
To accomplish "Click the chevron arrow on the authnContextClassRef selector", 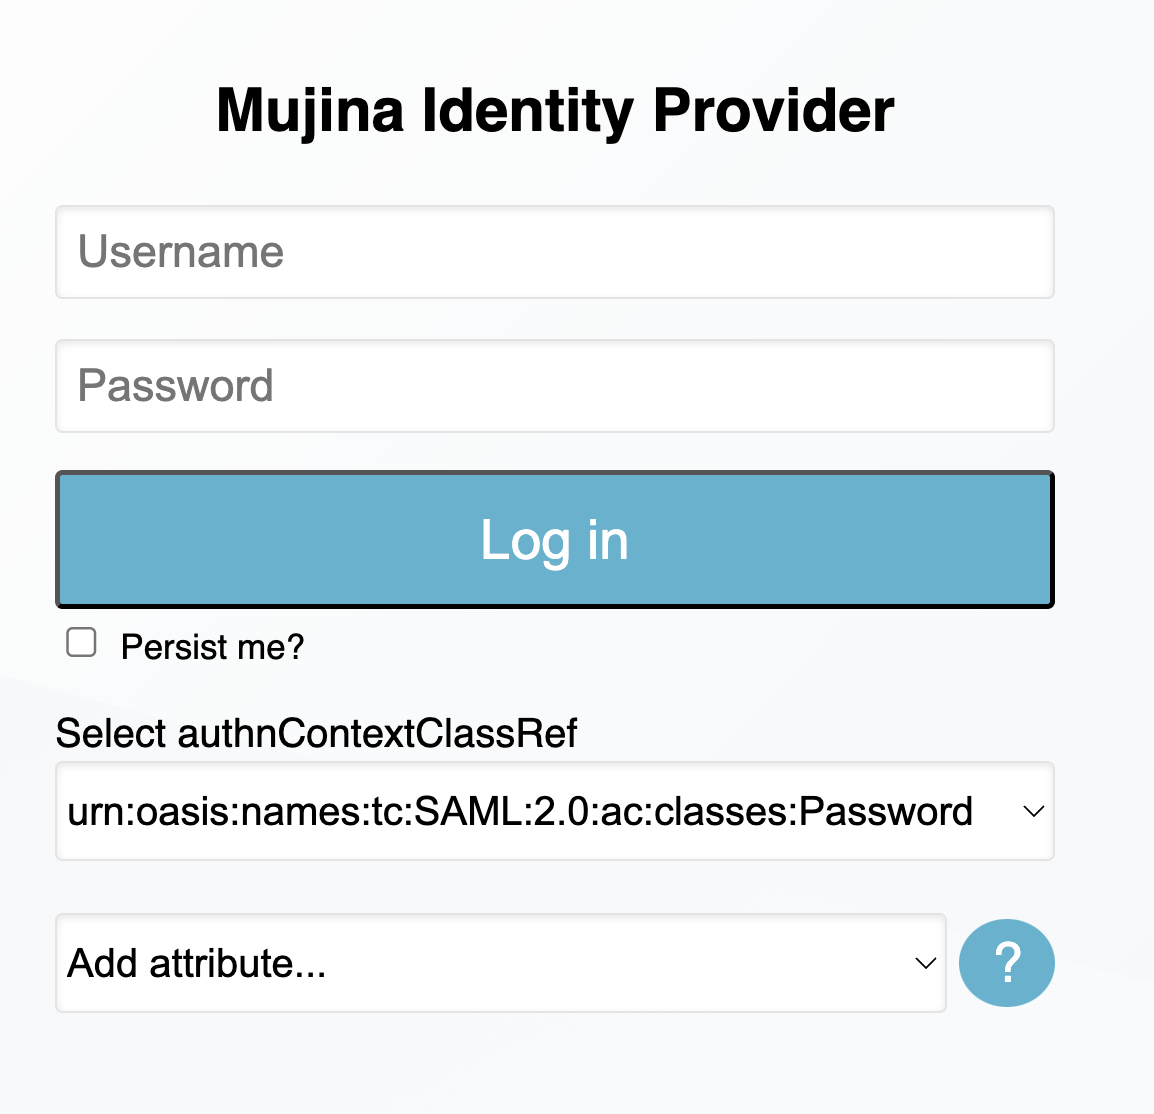I will (1033, 812).
